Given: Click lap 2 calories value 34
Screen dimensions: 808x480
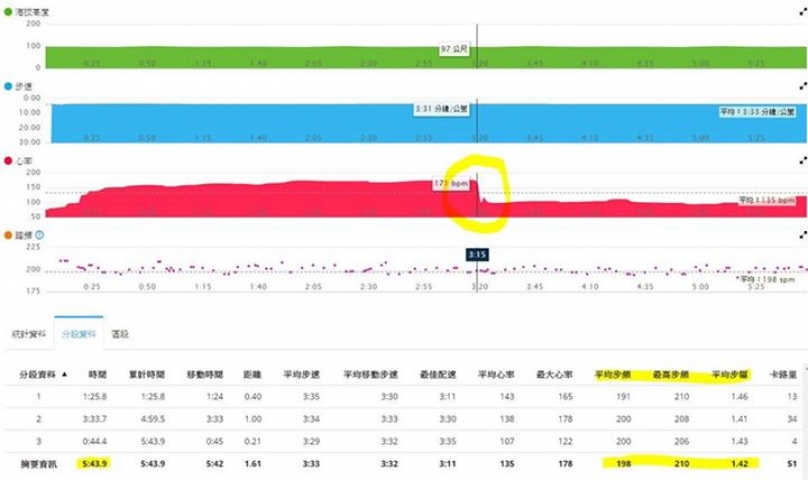Looking at the screenshot, I should tap(792, 419).
